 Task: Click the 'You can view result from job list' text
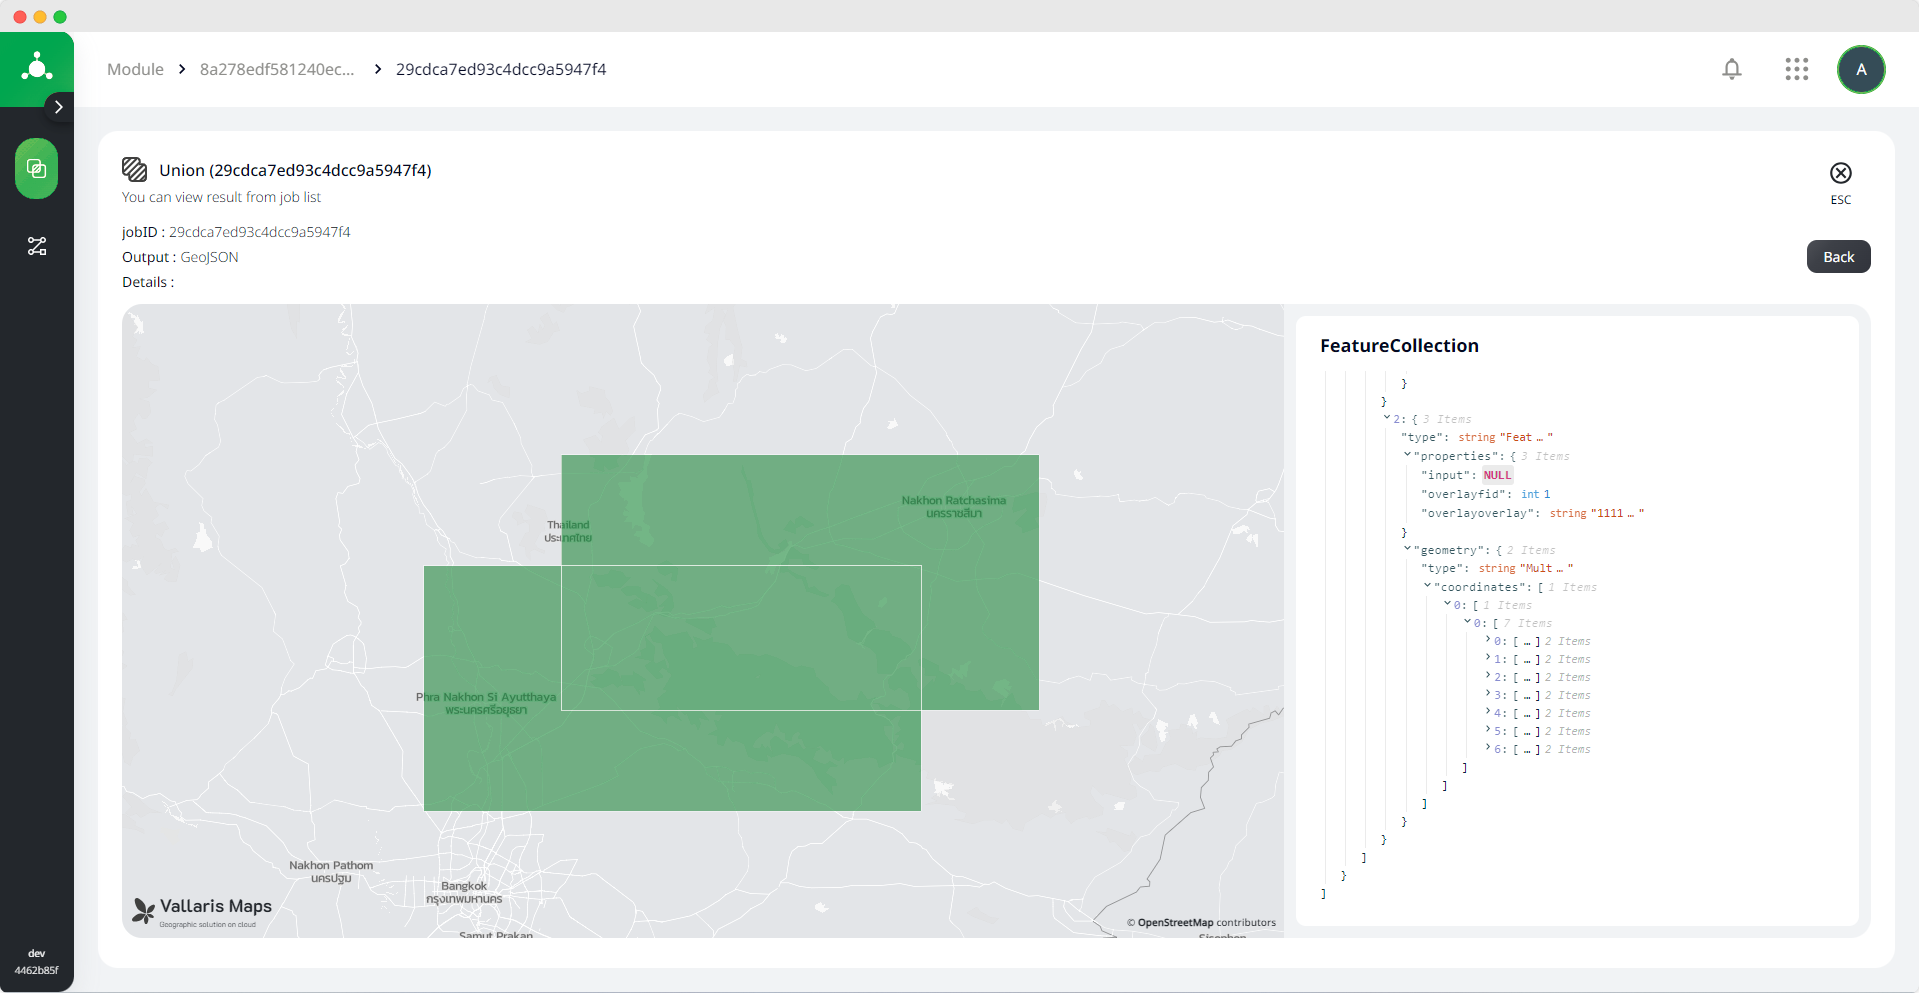pyautogui.click(x=221, y=197)
